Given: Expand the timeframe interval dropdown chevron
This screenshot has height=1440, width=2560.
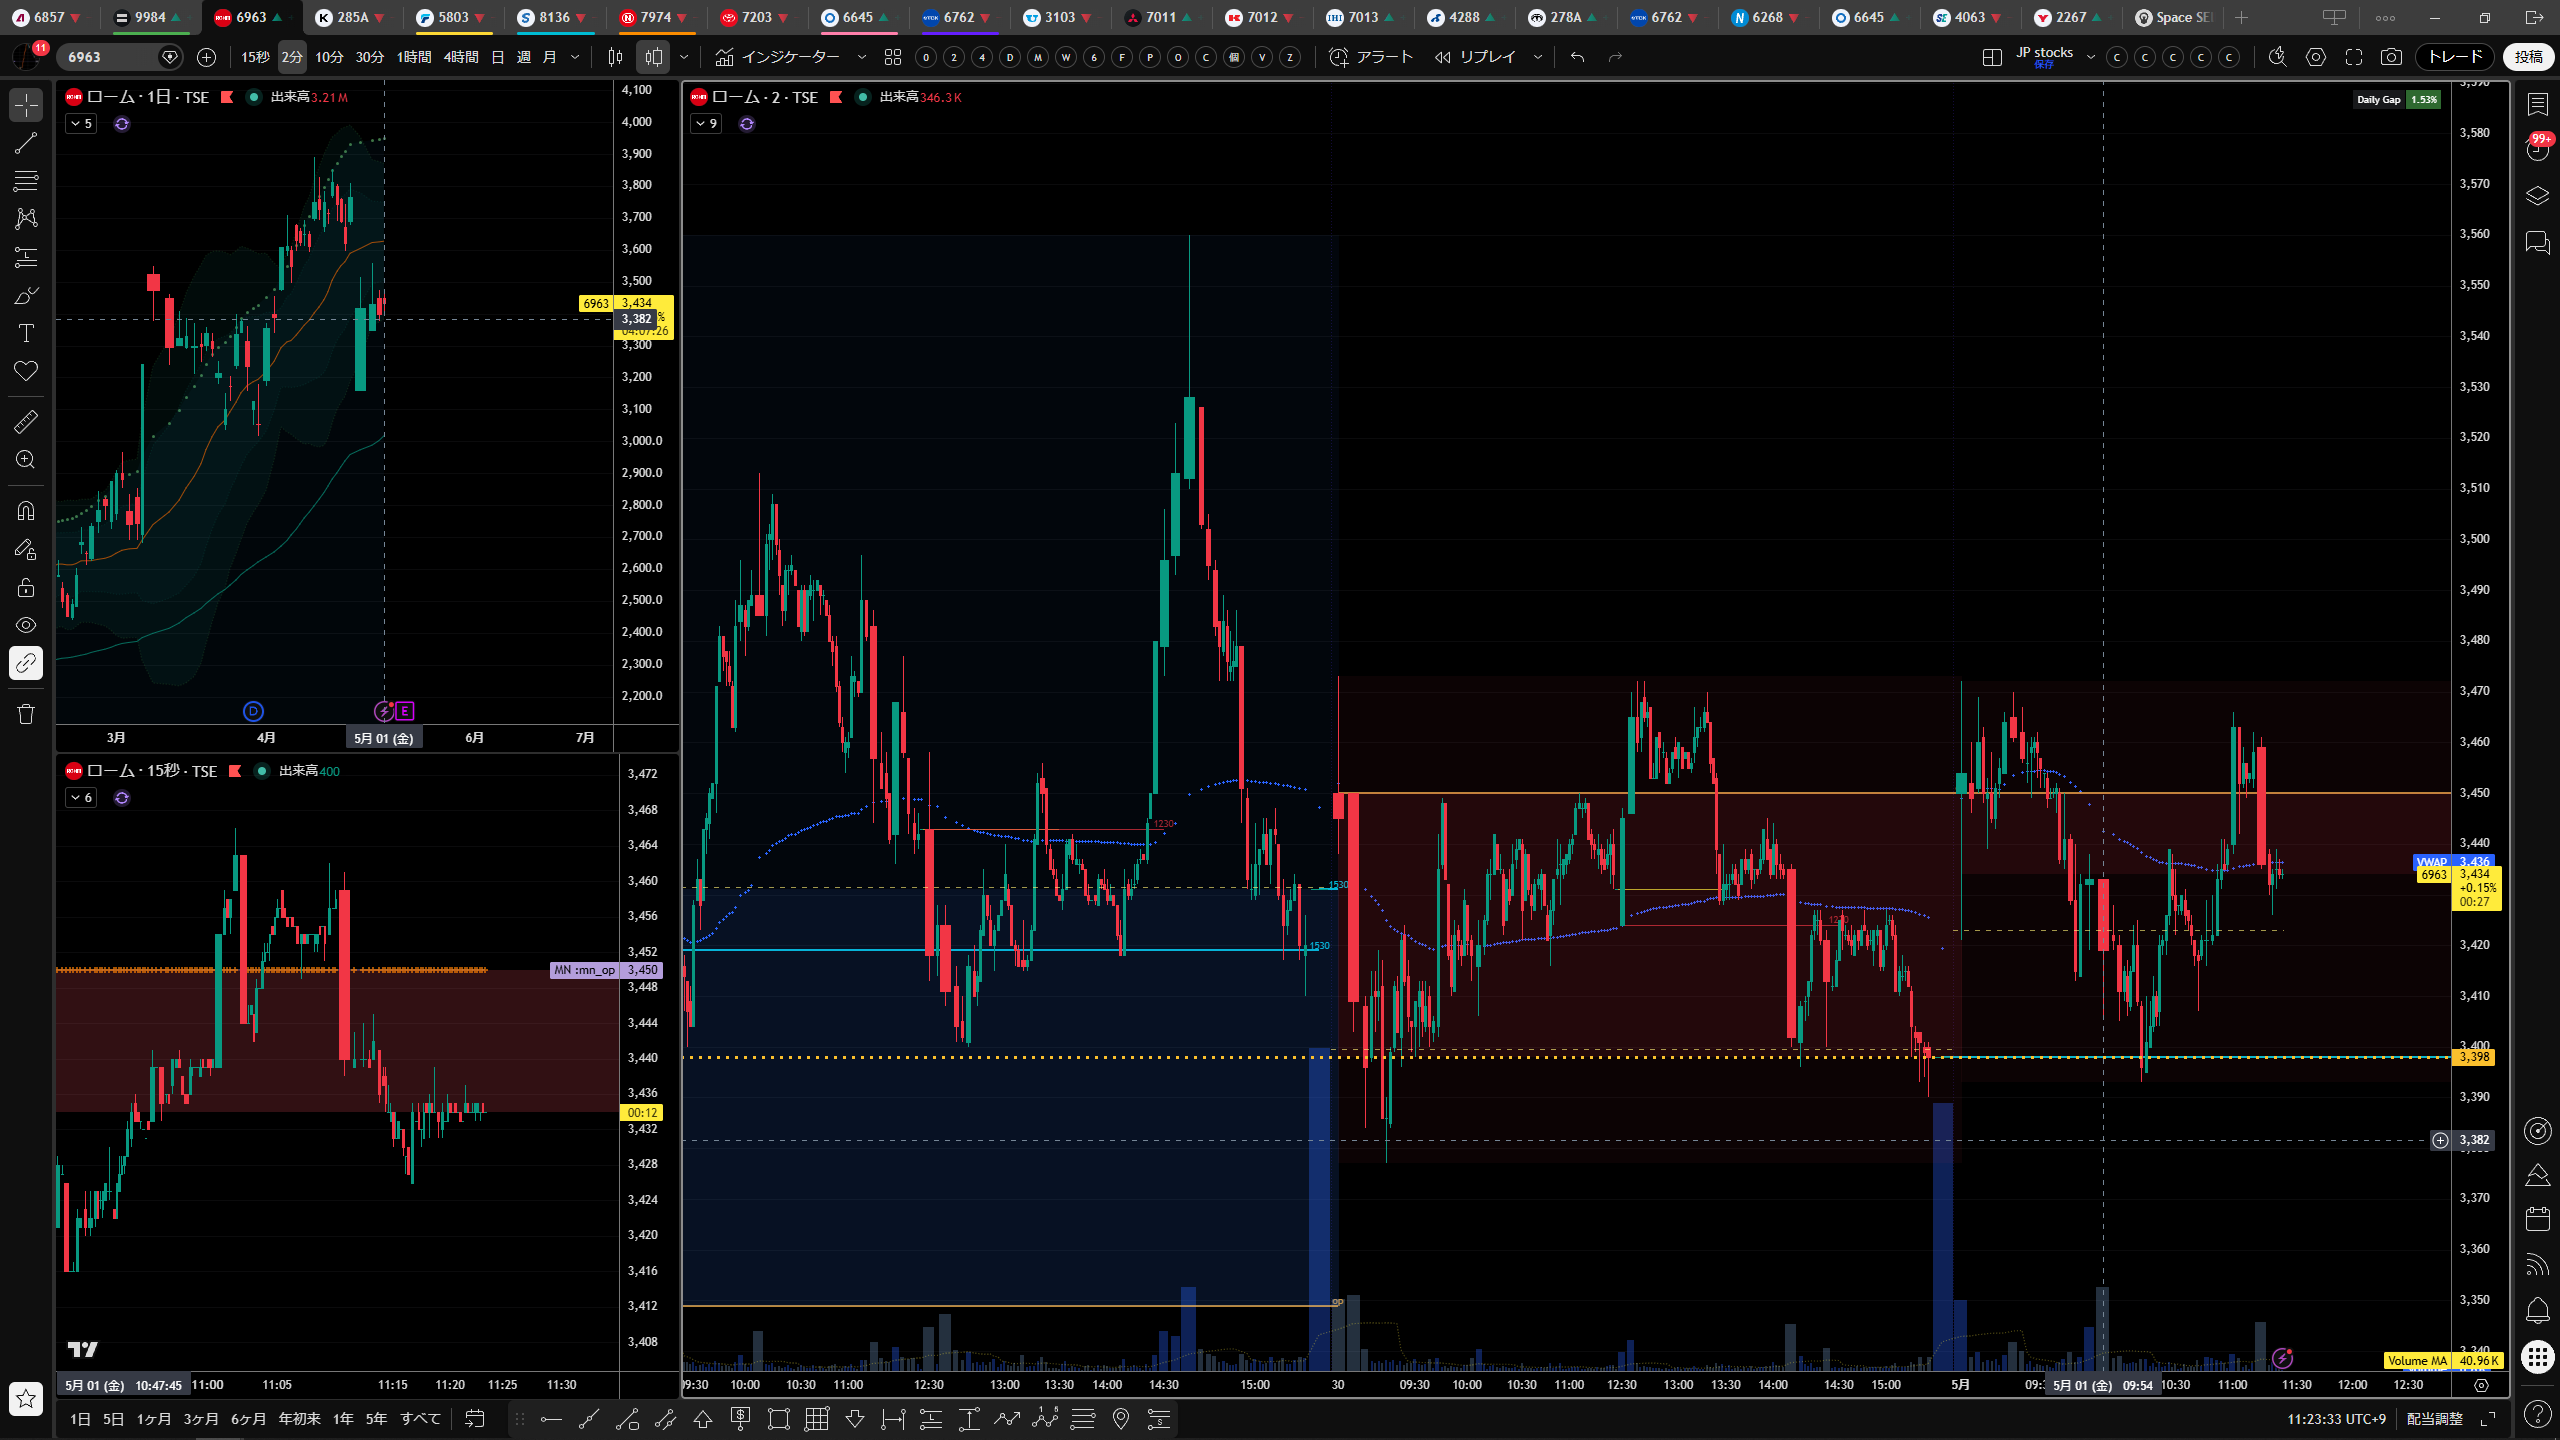Looking at the screenshot, I should pos(575,57).
